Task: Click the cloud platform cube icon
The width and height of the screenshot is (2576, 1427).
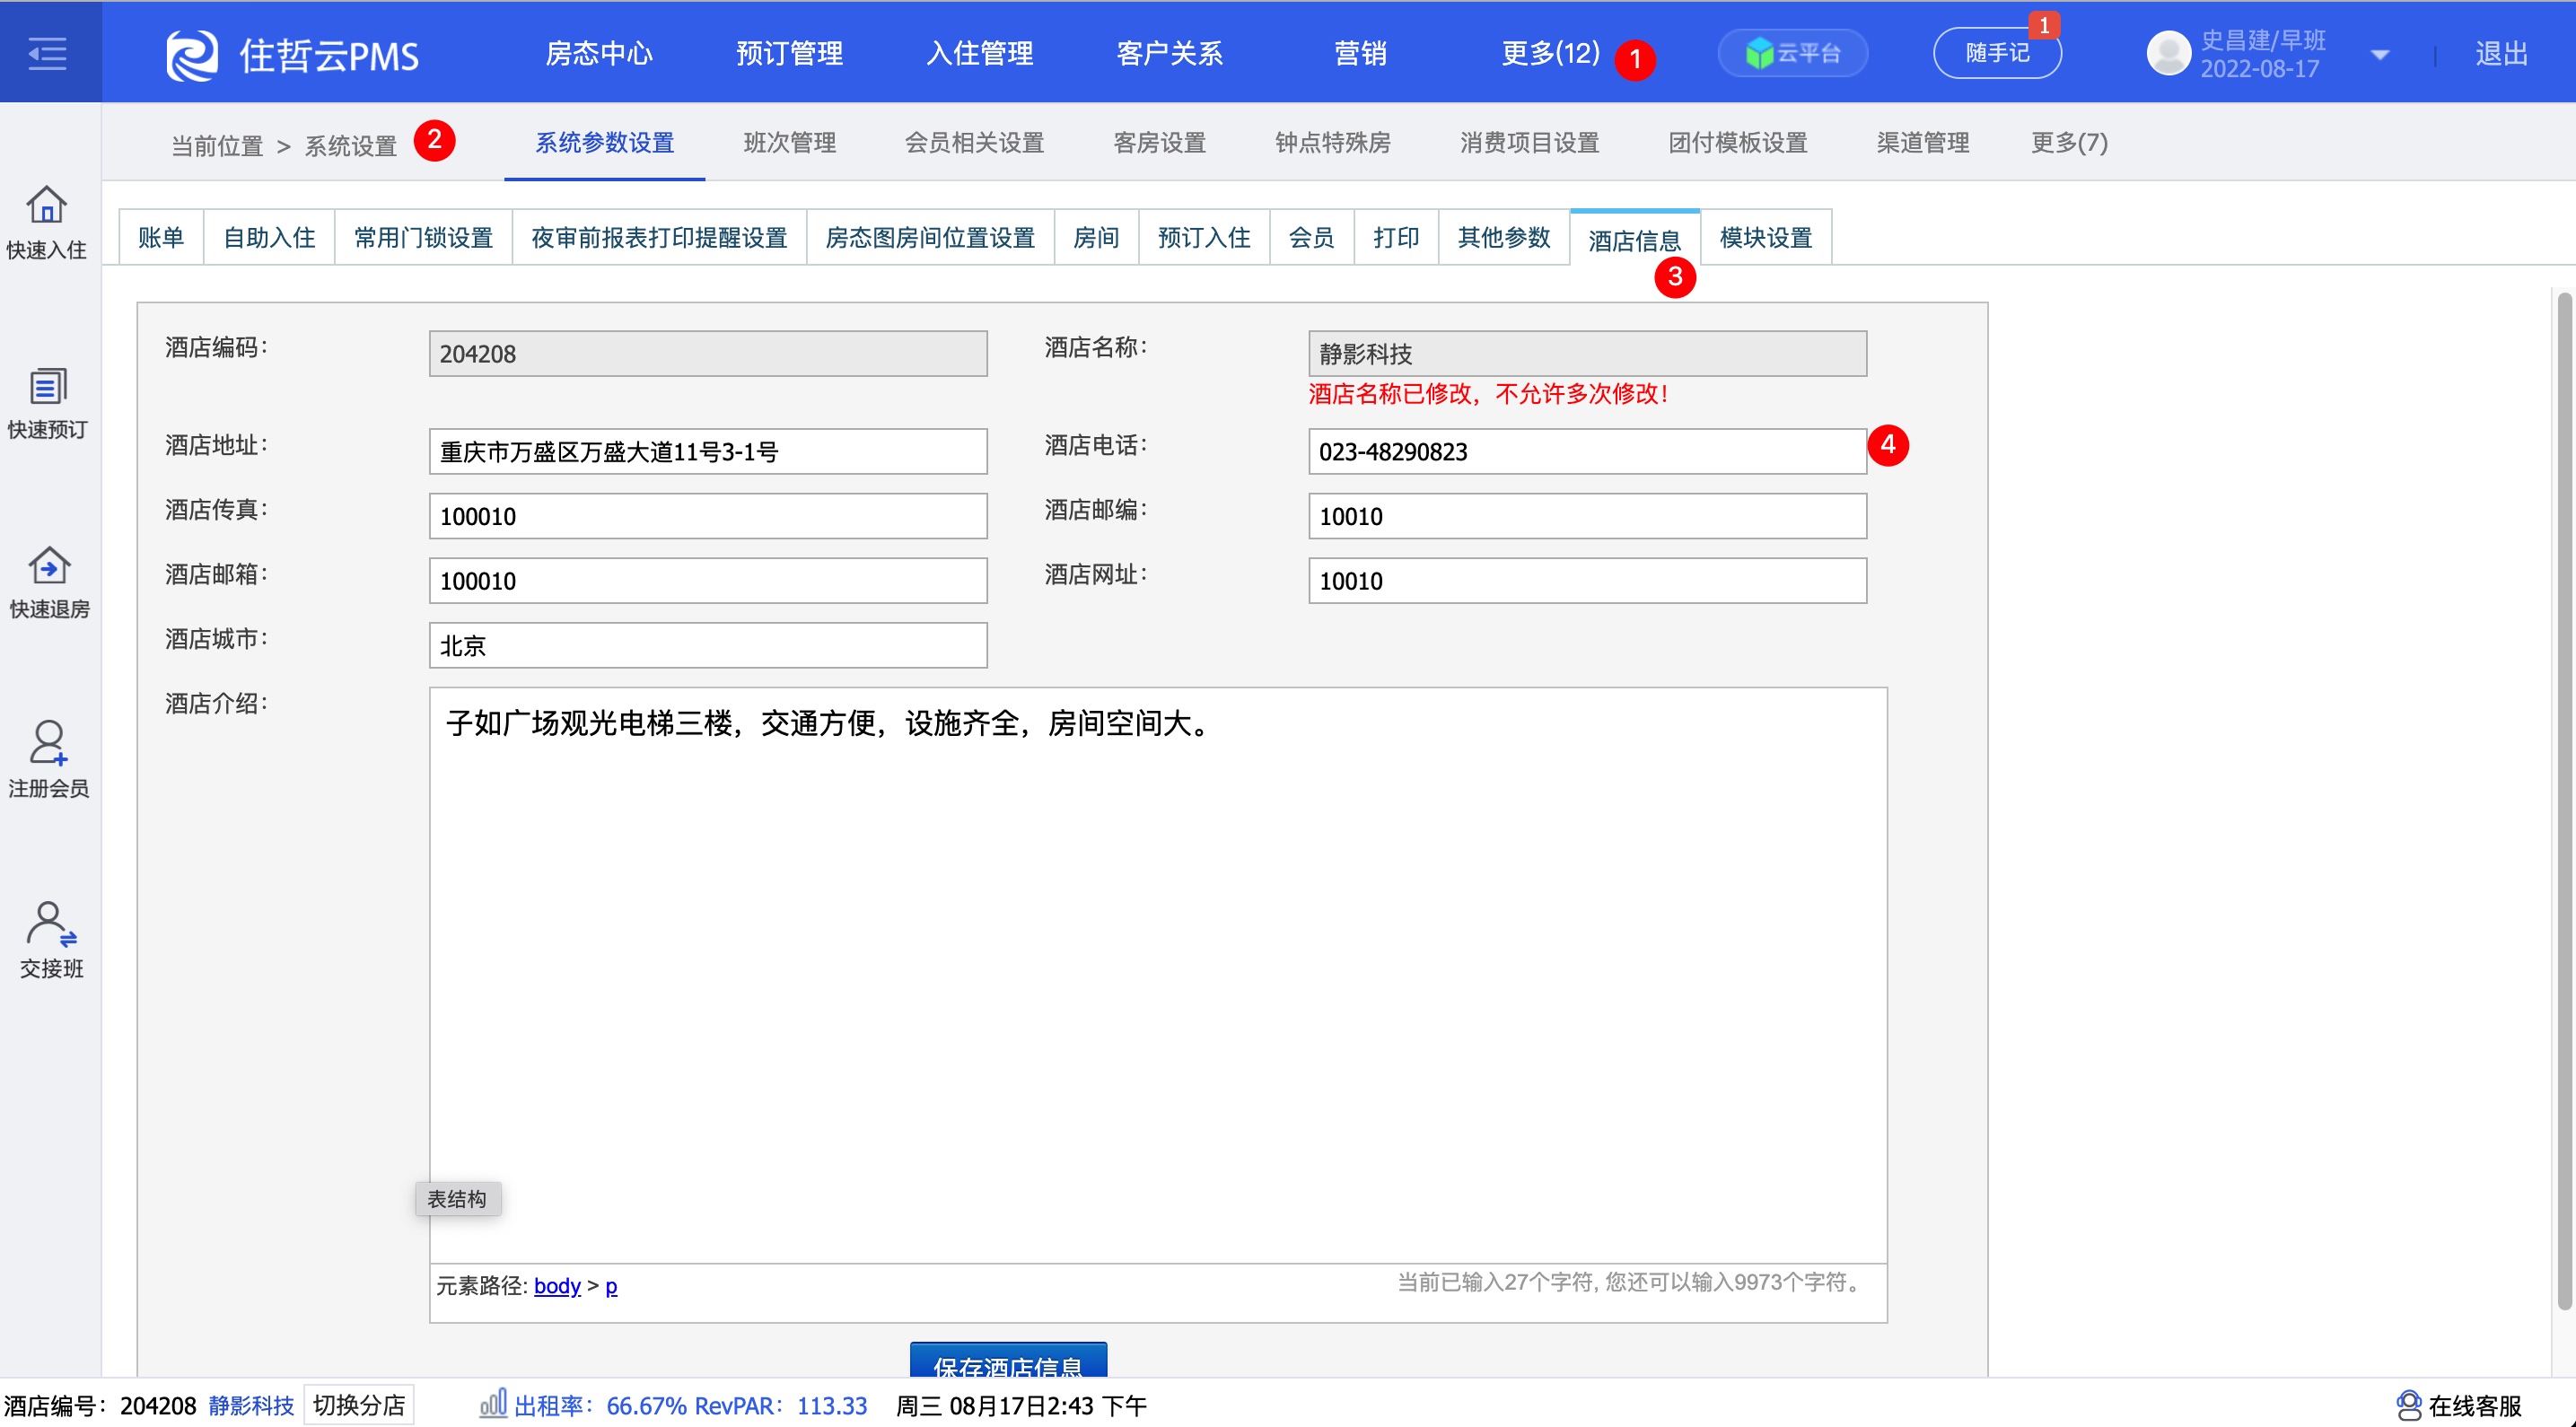Action: 1759,53
